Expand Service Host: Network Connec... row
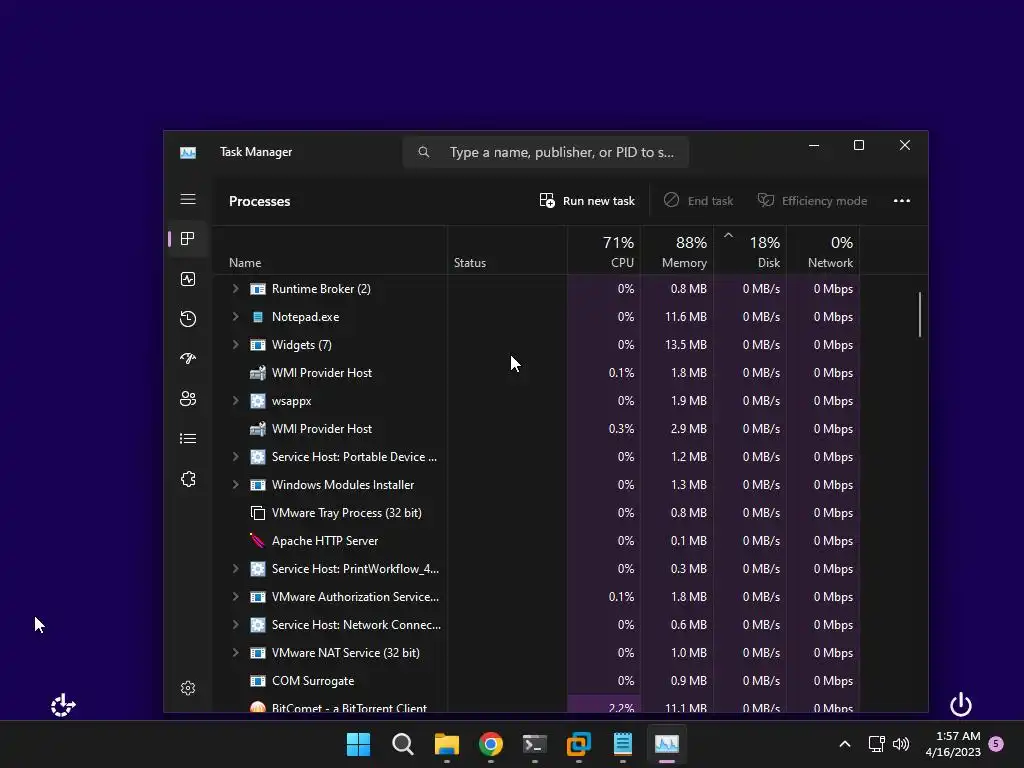 coord(236,624)
